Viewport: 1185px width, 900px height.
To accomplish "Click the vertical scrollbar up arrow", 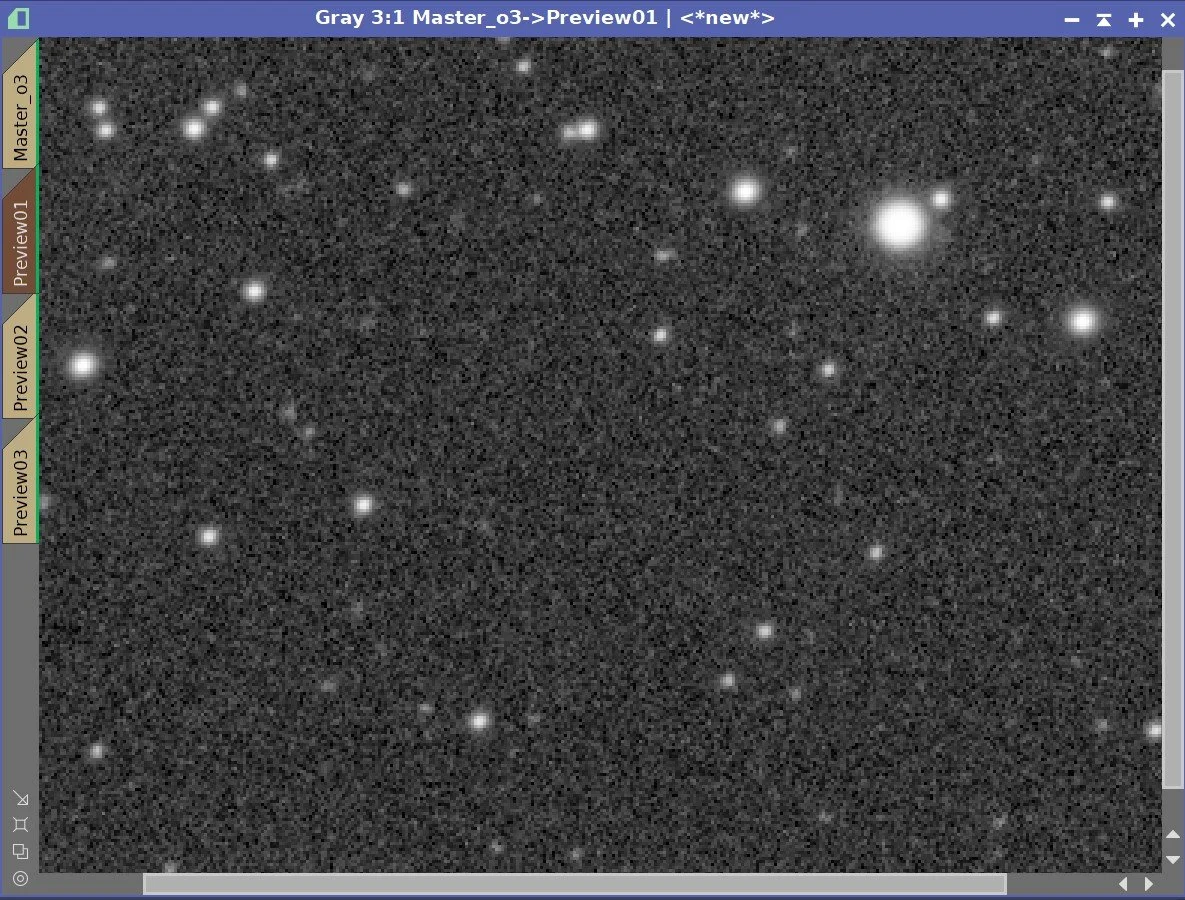I will coord(1172,834).
